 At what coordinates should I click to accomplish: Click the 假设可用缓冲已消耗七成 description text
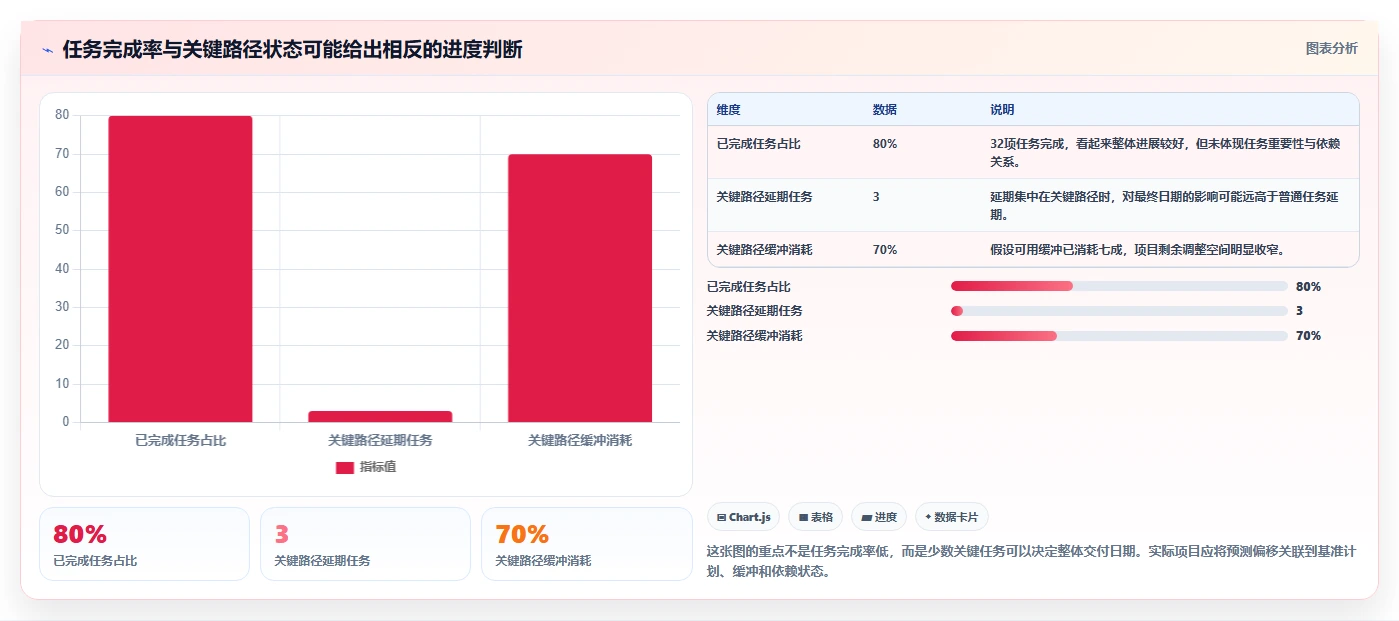click(x=1137, y=250)
